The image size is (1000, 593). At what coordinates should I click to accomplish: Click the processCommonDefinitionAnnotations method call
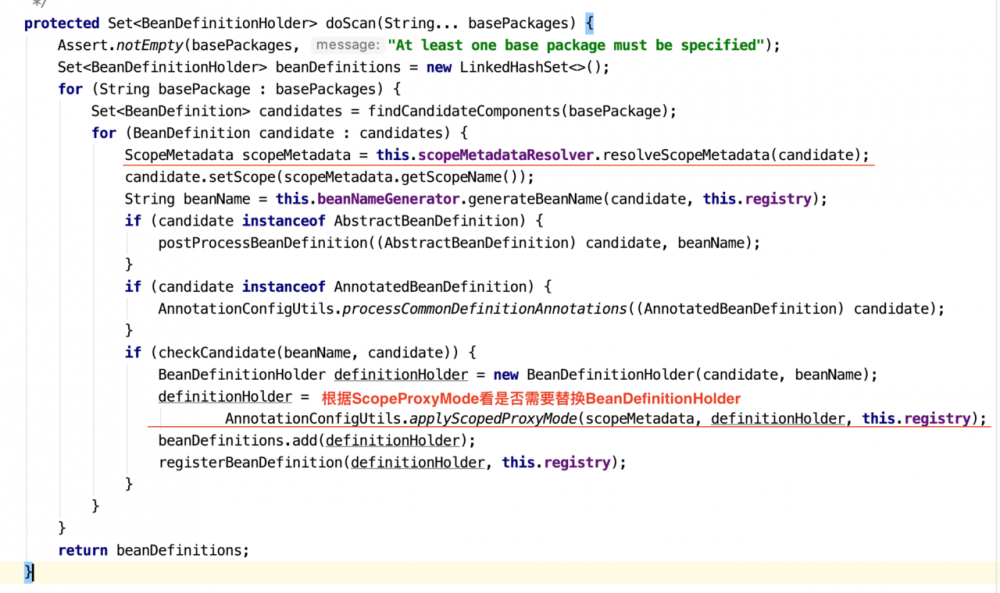[x=485, y=309]
